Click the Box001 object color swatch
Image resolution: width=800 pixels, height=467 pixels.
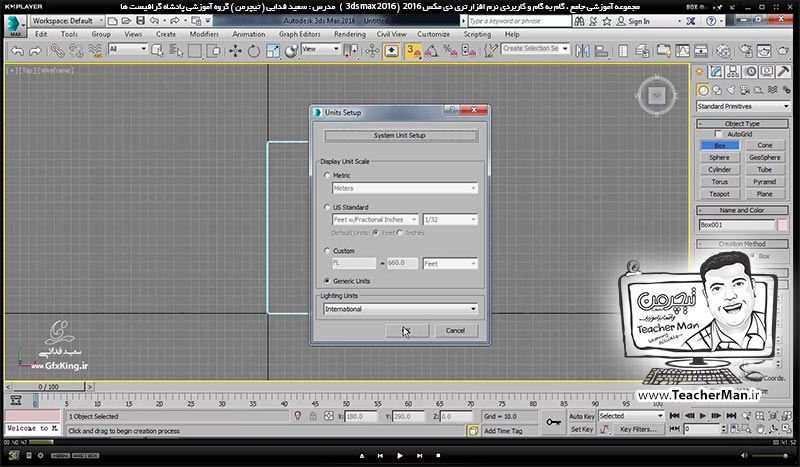pos(782,225)
